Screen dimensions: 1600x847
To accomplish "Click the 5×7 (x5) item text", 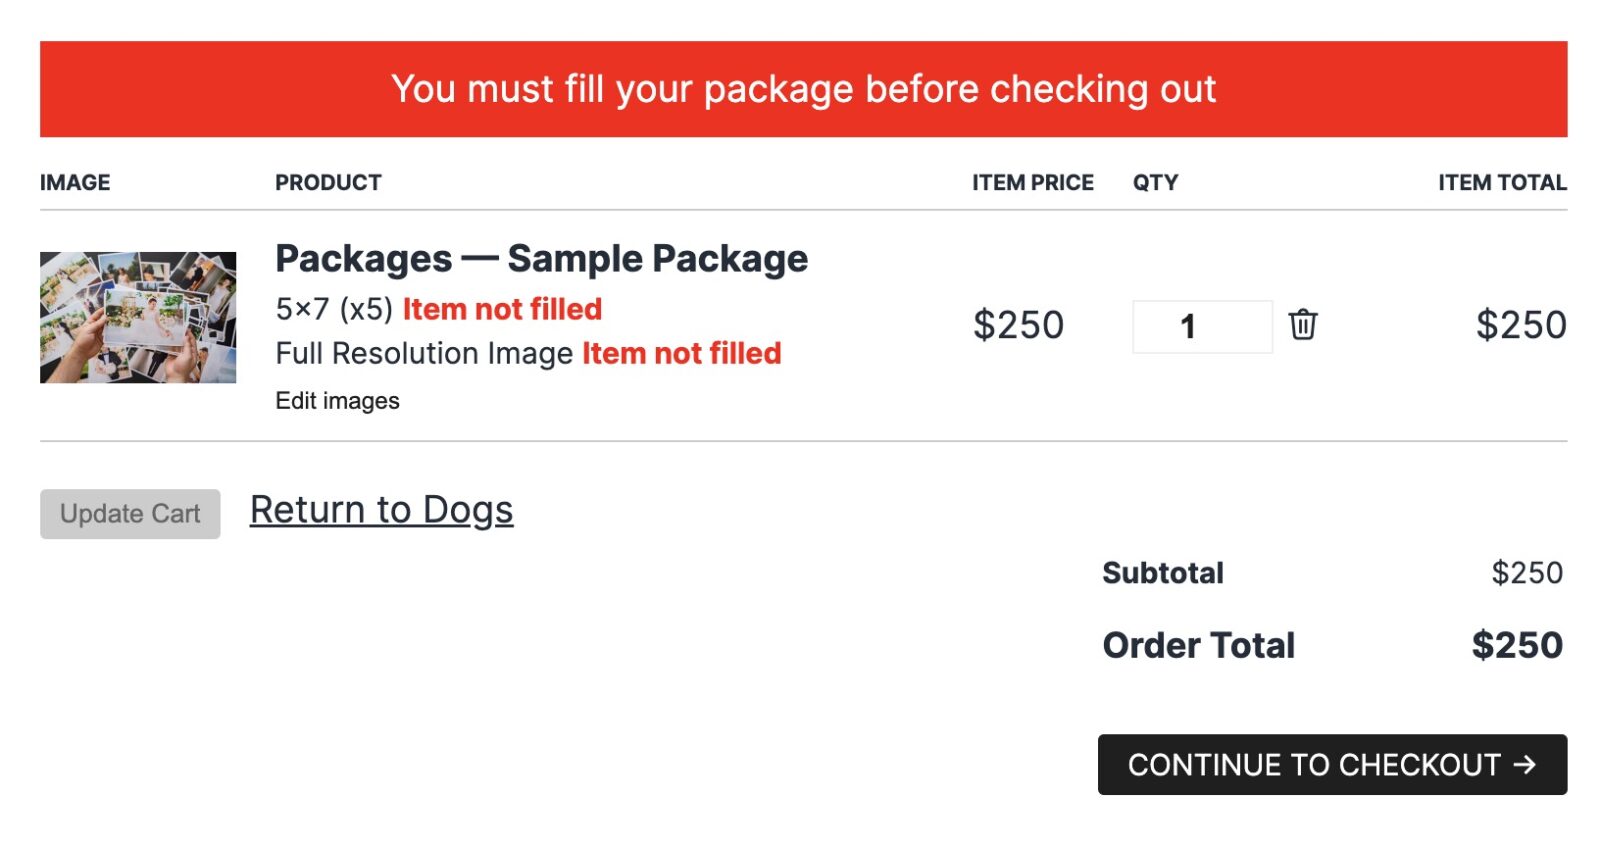I will pos(334,309).
